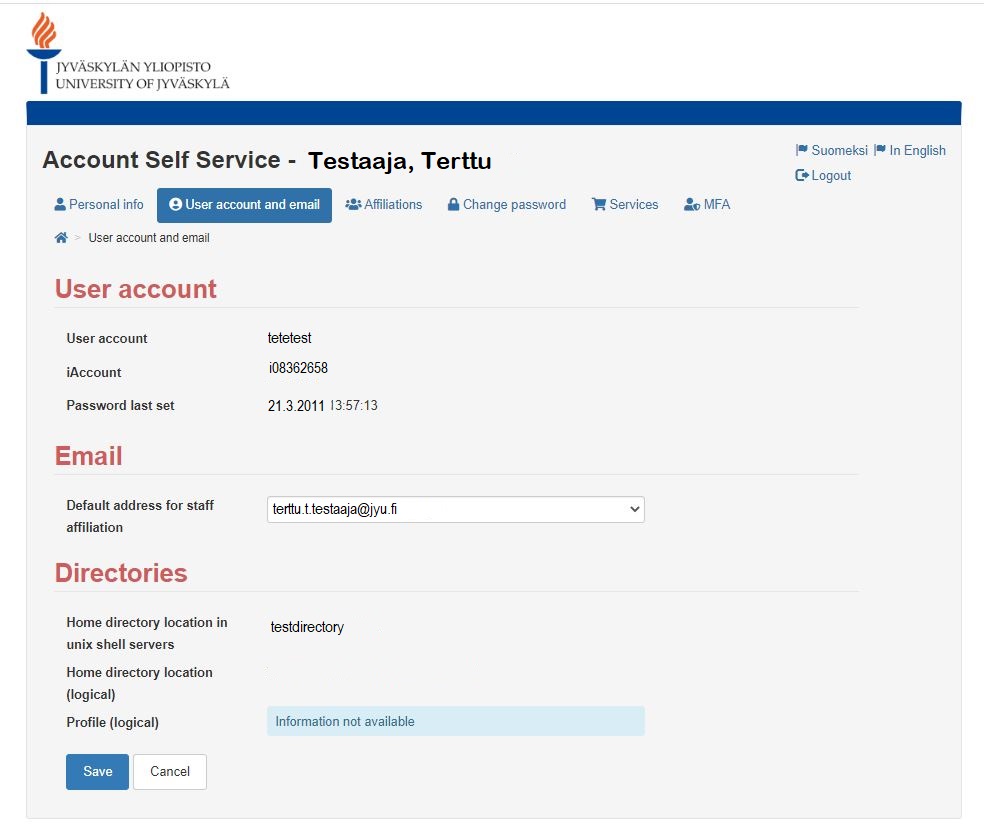This screenshot has height=838, width=984.
Task: Click the lock icon on Change password tab
Action: [454, 204]
